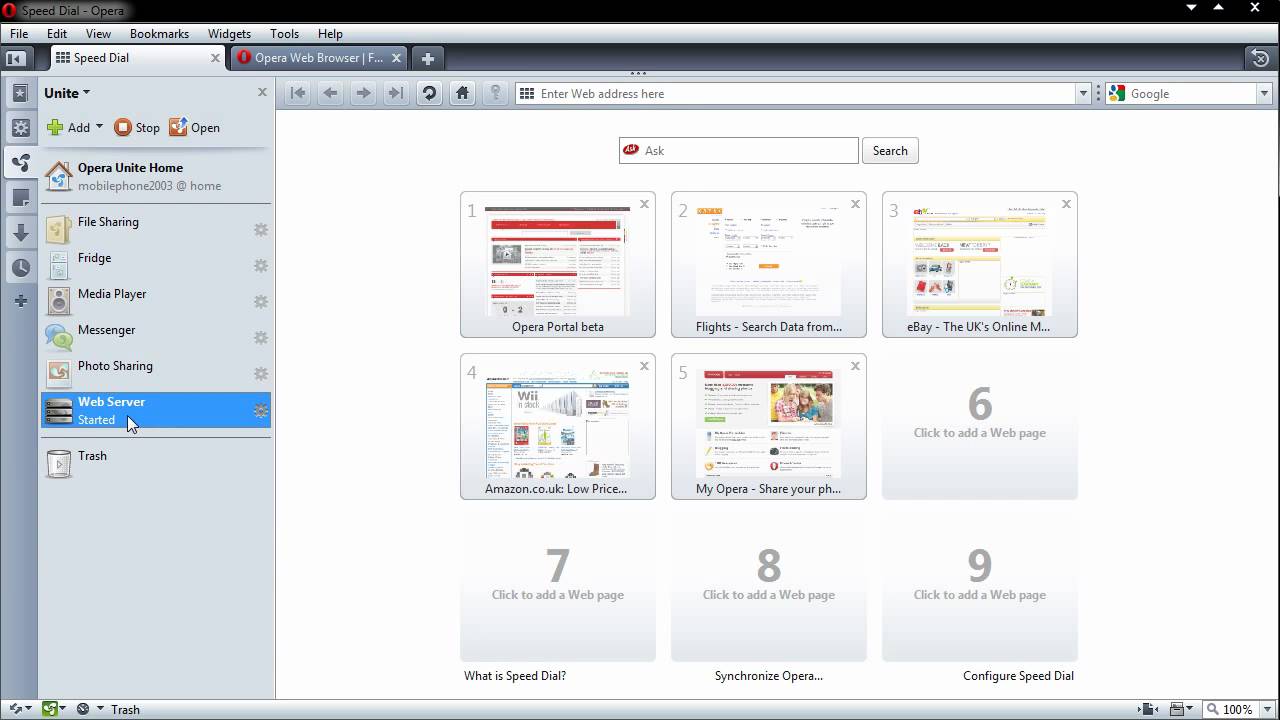
Task: Click the Opera Link sync status icon
Action: (15, 709)
